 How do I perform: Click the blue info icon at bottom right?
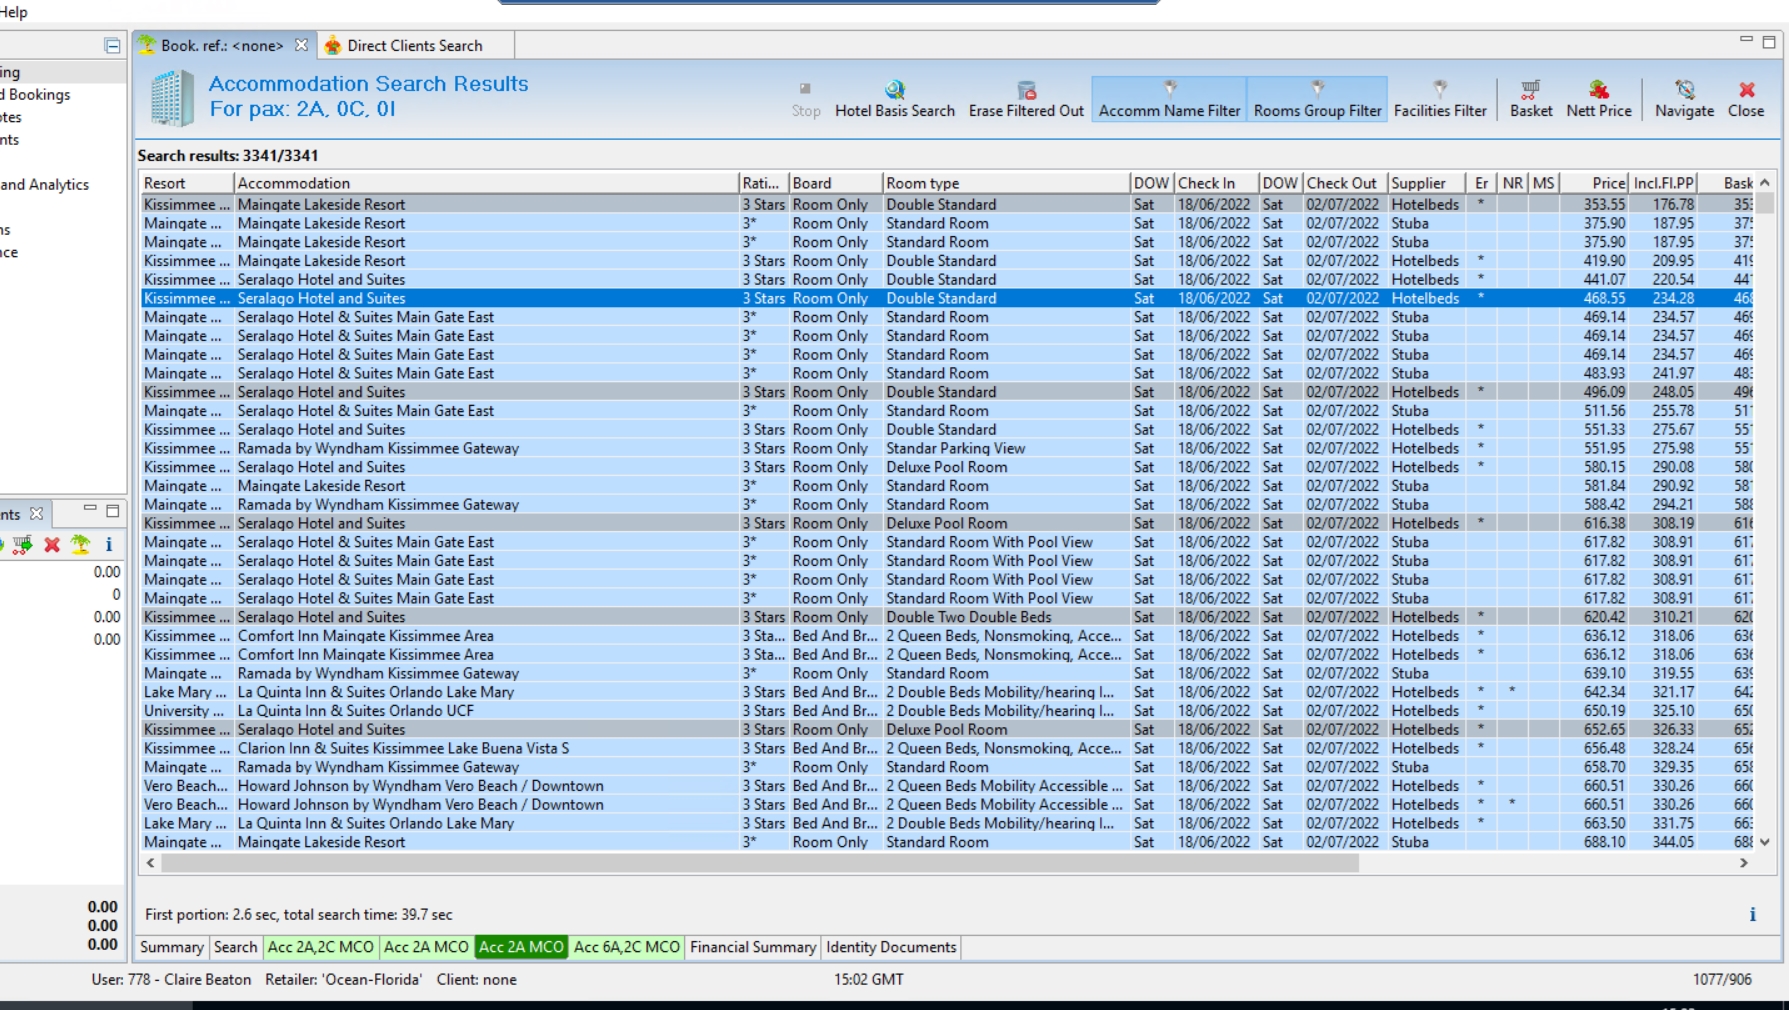[1752, 914]
